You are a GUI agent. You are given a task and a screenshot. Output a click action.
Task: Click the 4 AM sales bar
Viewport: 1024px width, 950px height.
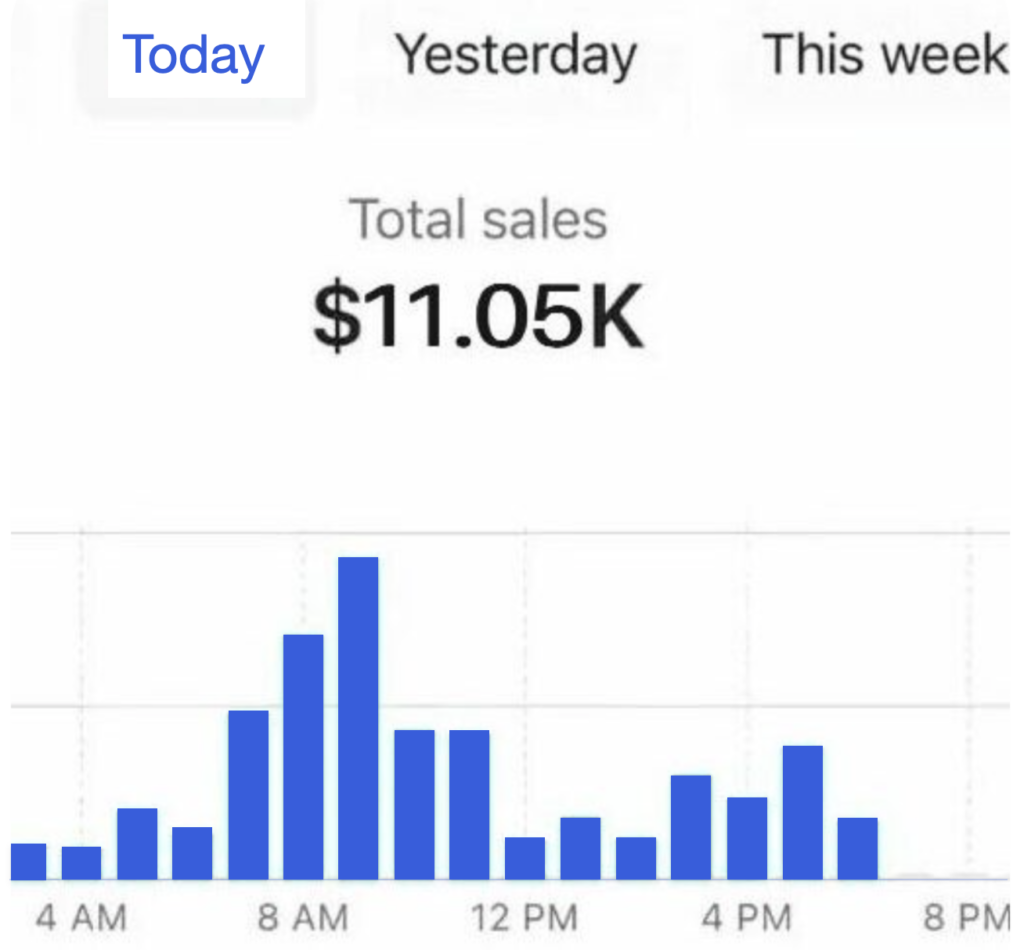[82, 863]
